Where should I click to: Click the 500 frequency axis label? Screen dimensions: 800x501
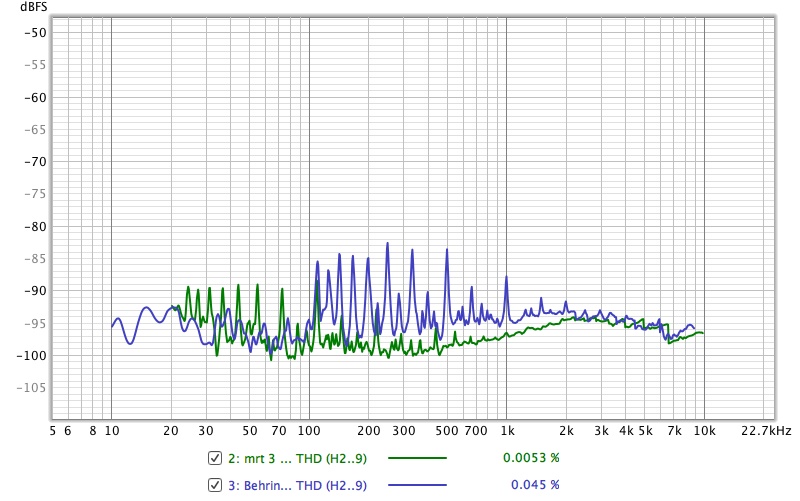[447, 431]
